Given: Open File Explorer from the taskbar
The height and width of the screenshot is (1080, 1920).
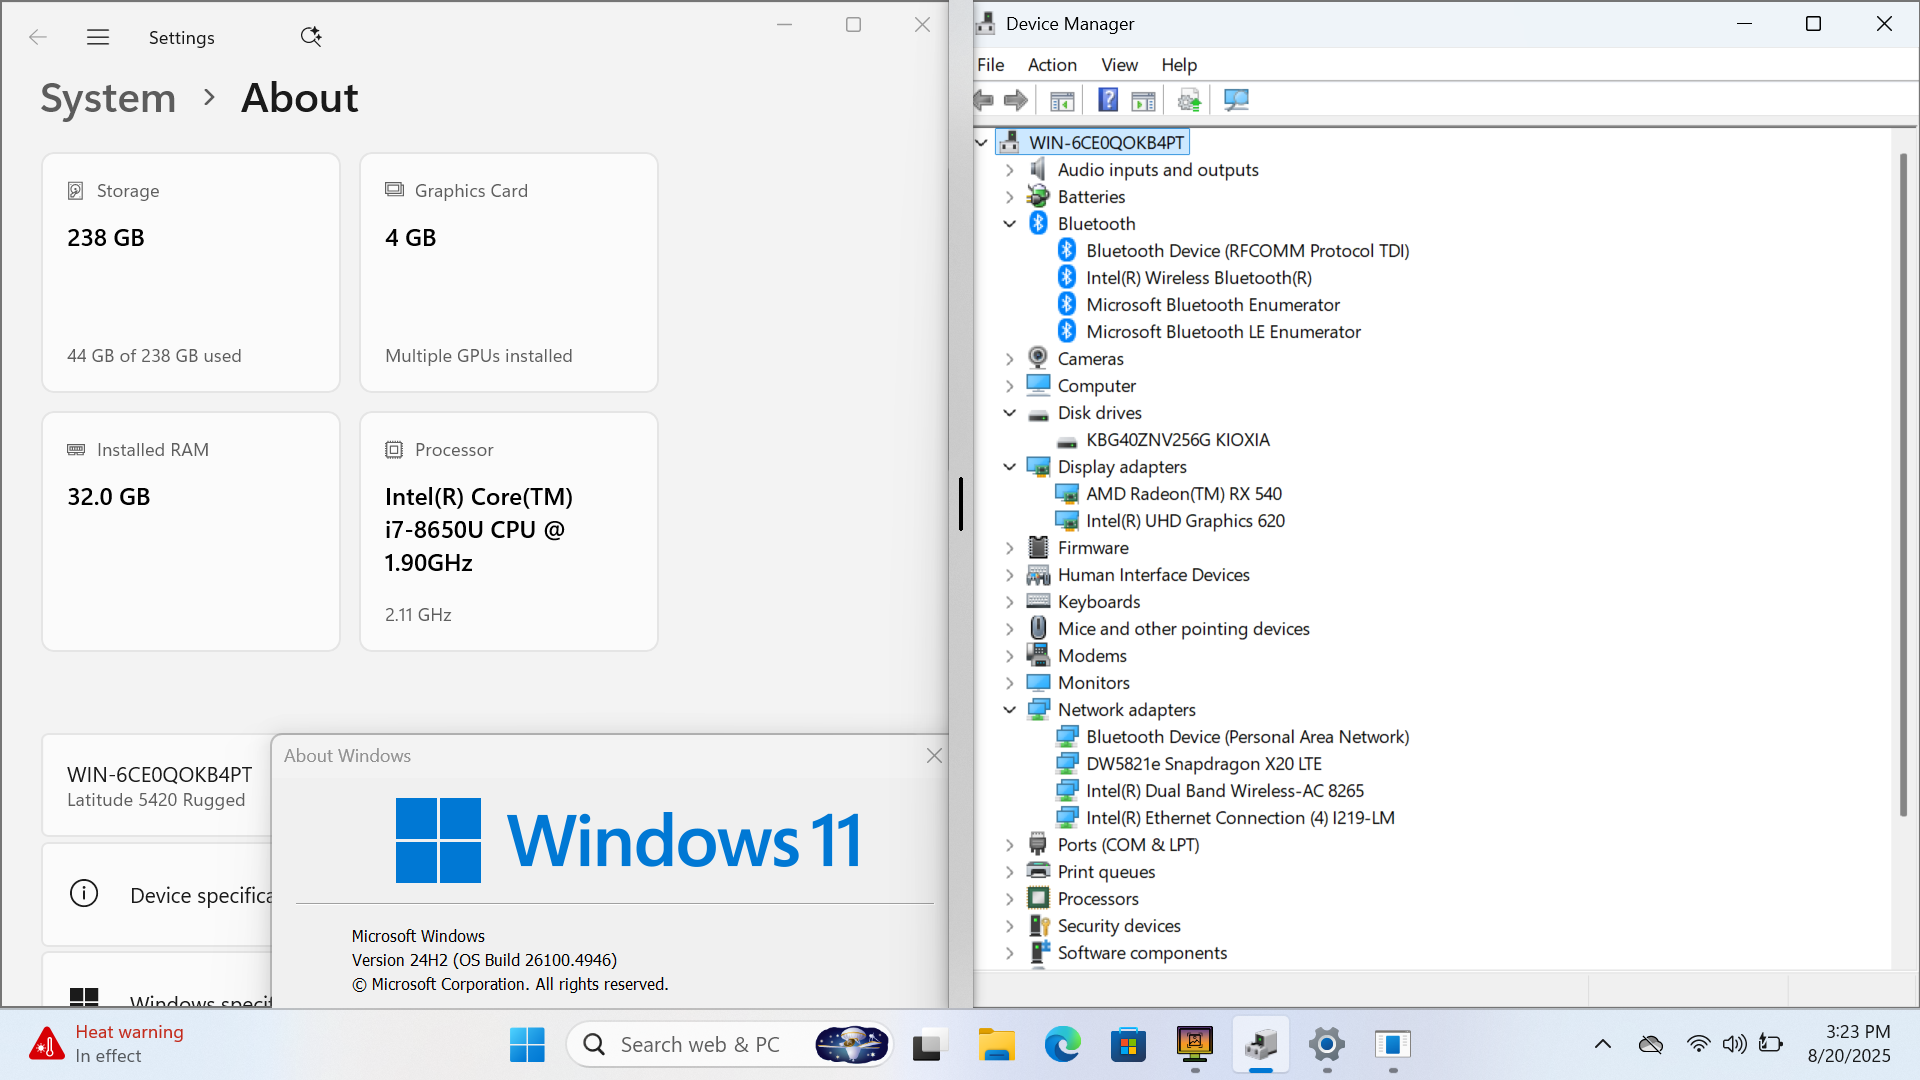Looking at the screenshot, I should click(x=996, y=1045).
